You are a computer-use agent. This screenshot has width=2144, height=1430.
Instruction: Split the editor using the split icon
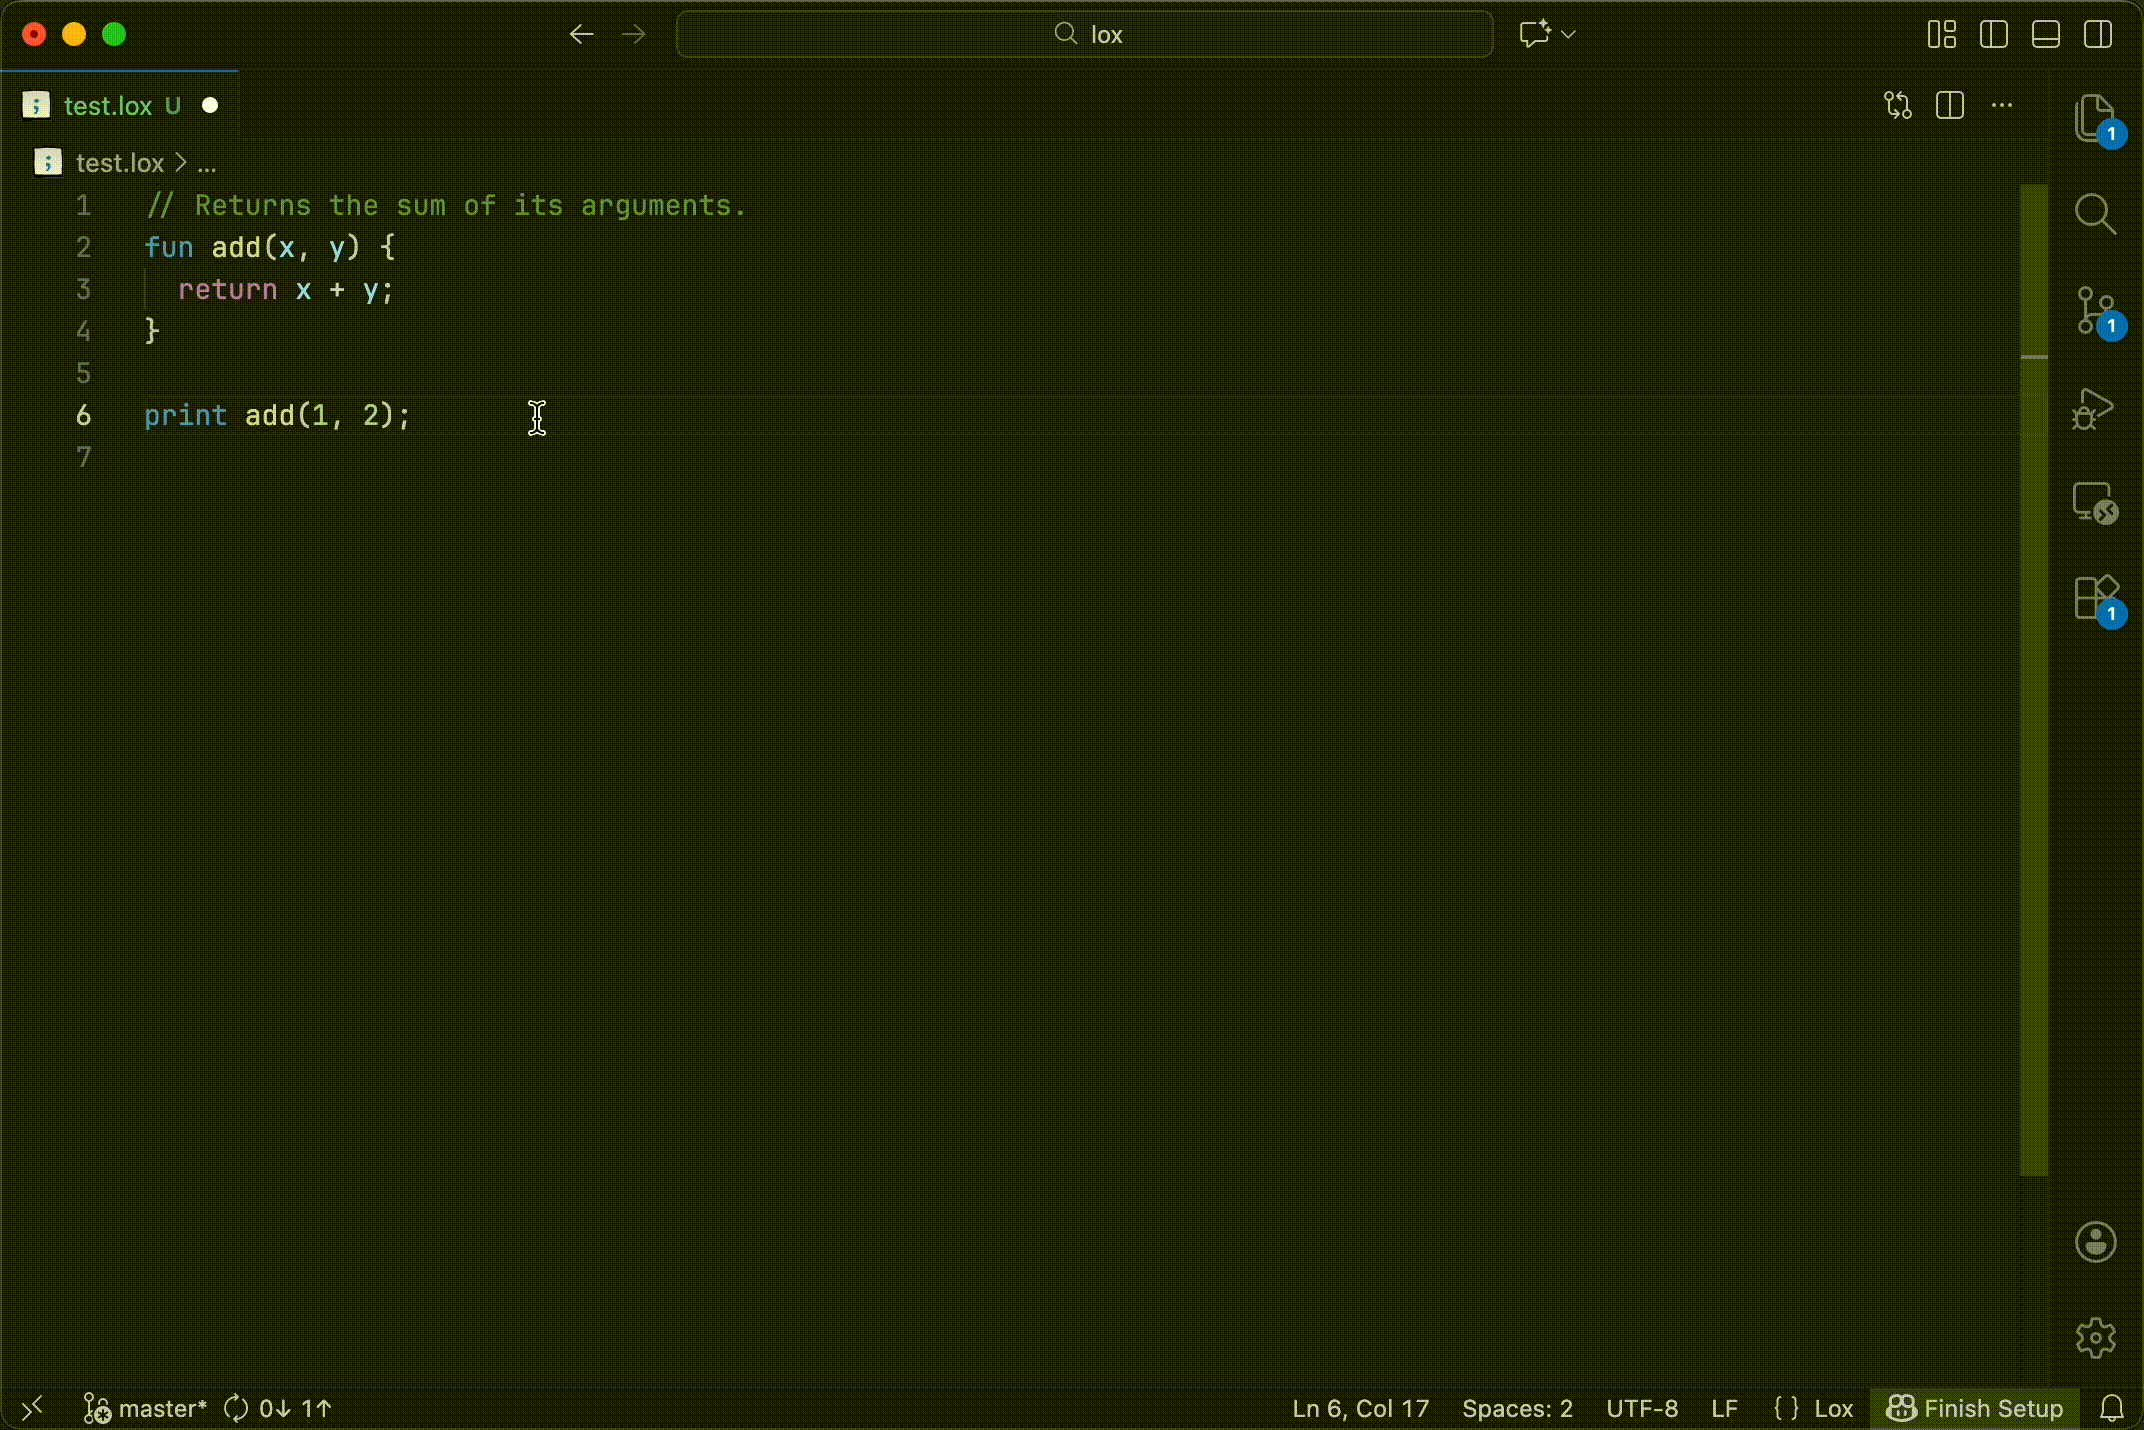1950,105
